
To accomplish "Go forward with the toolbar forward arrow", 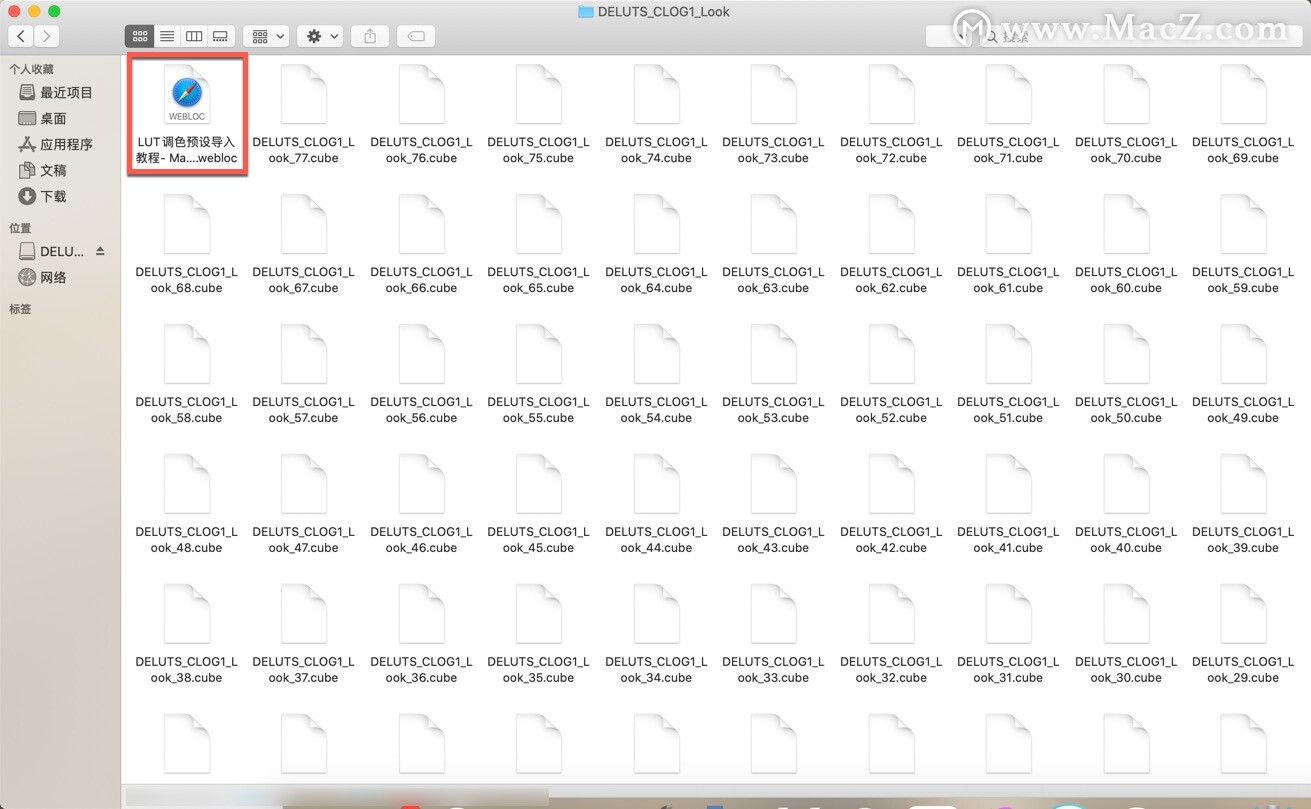I will click(46, 36).
